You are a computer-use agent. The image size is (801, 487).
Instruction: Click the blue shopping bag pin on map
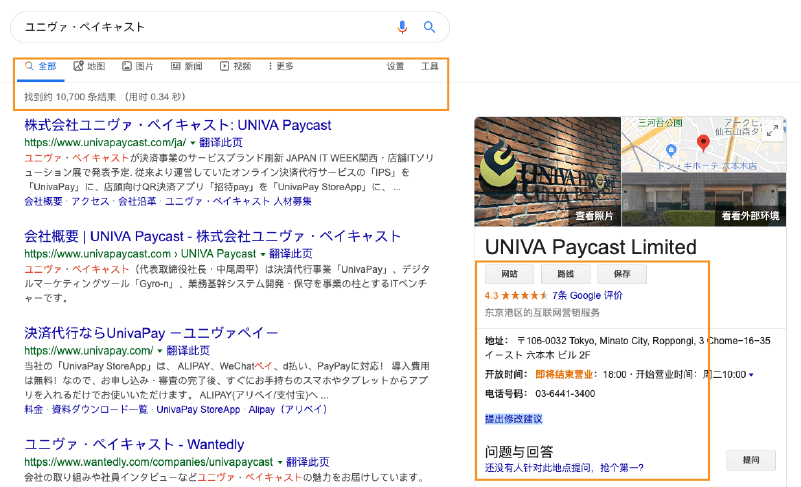pos(671,150)
